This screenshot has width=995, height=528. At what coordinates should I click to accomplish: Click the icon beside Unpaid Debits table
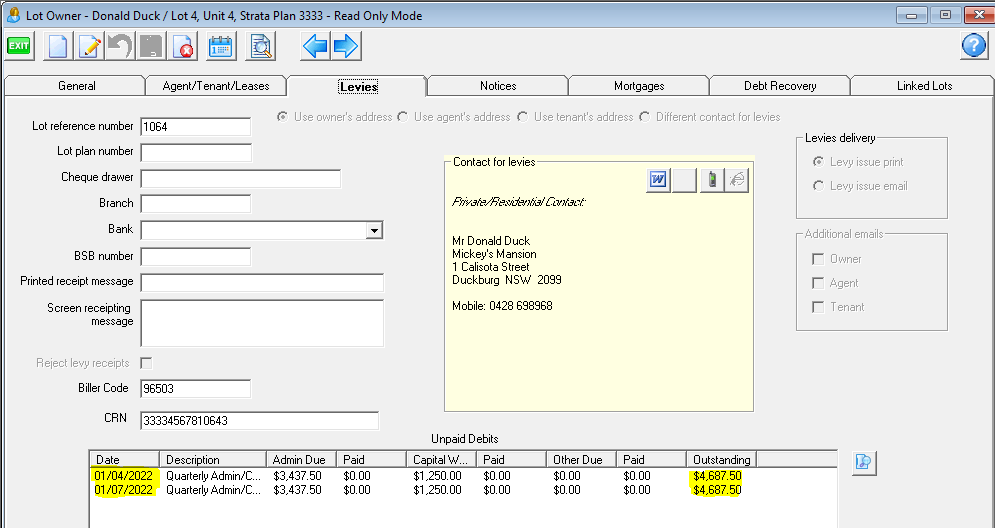[864, 461]
